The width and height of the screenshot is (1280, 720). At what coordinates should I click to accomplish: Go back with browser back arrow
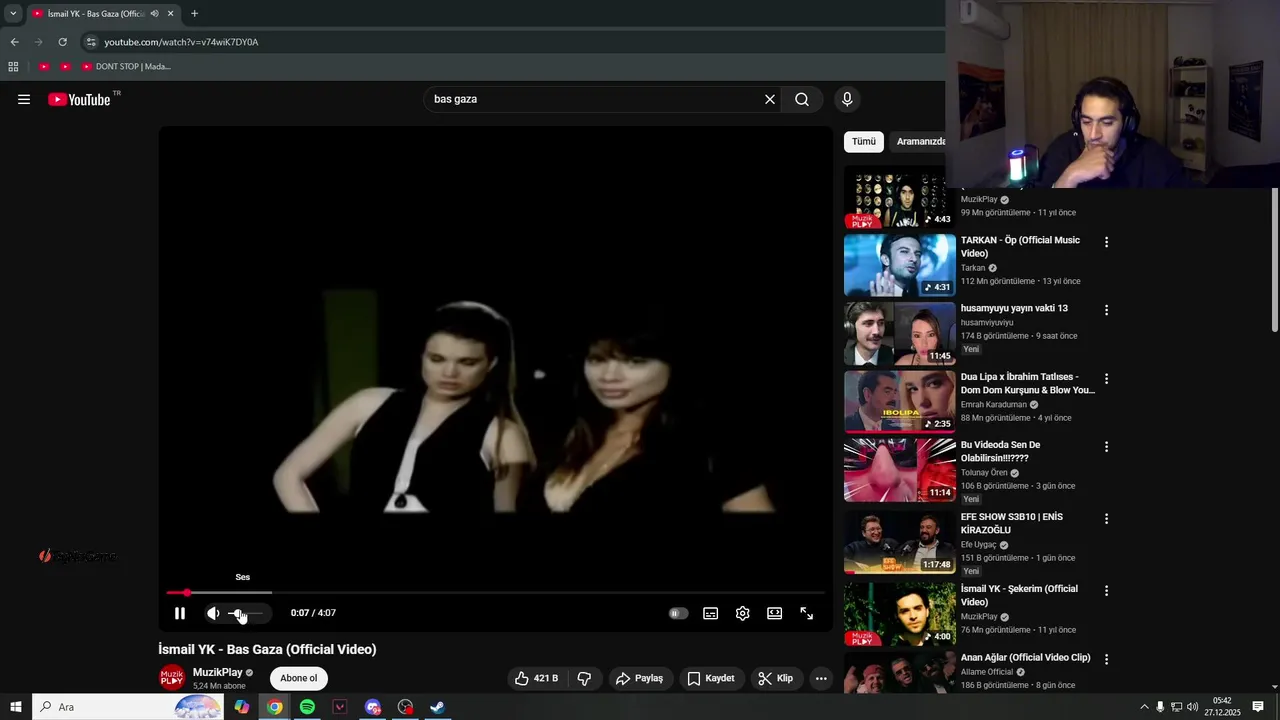click(x=14, y=42)
